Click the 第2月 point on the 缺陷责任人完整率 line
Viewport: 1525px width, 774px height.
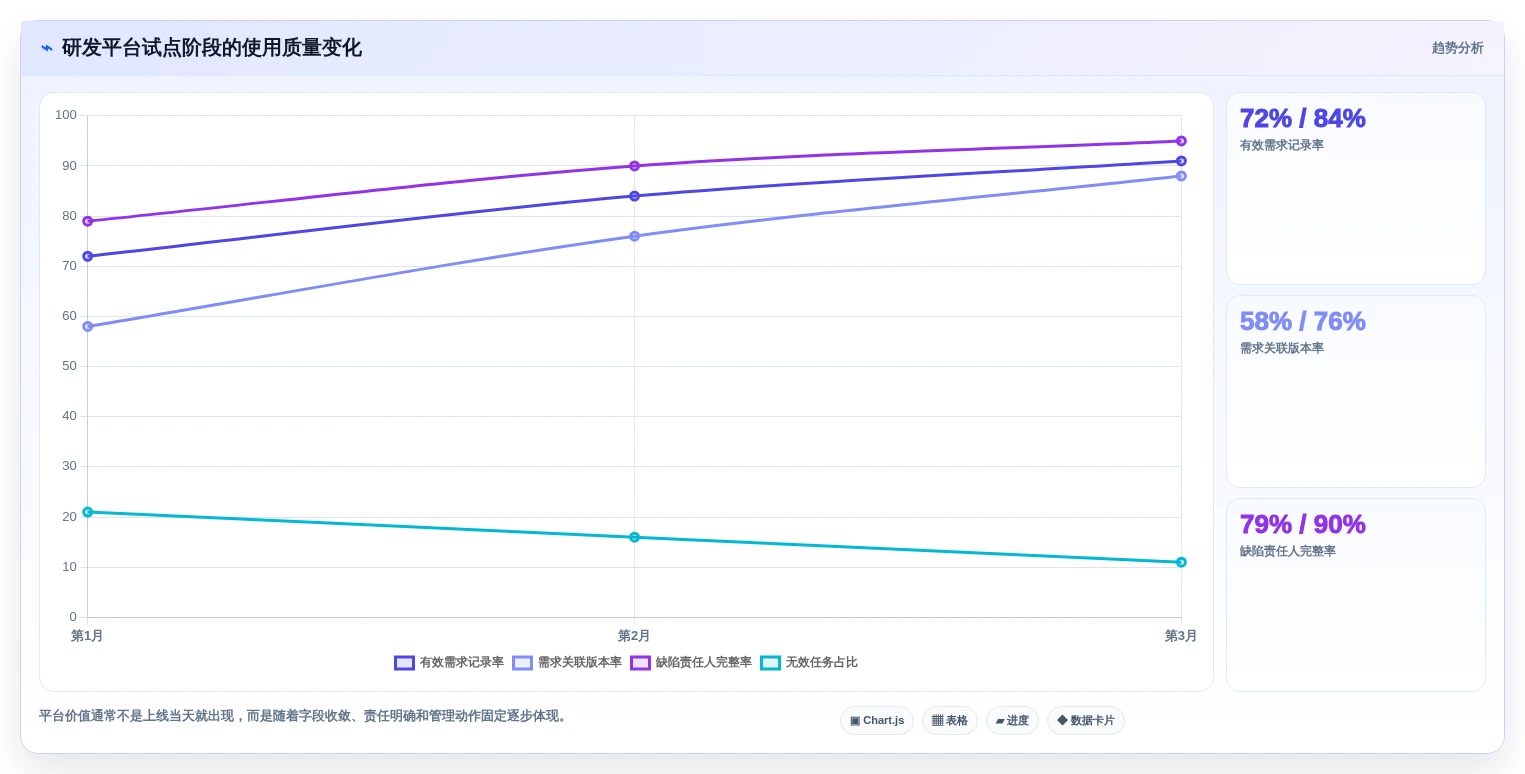(x=634, y=166)
